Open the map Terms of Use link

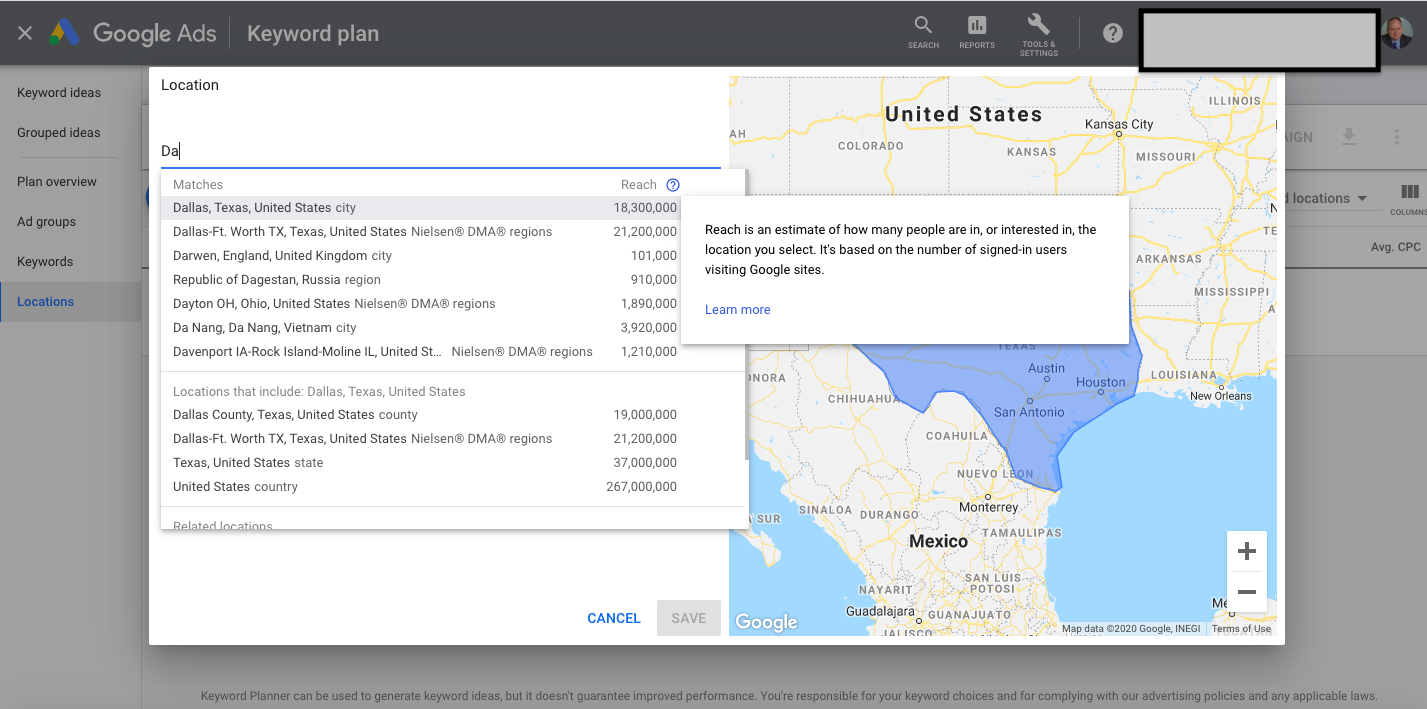click(1241, 629)
